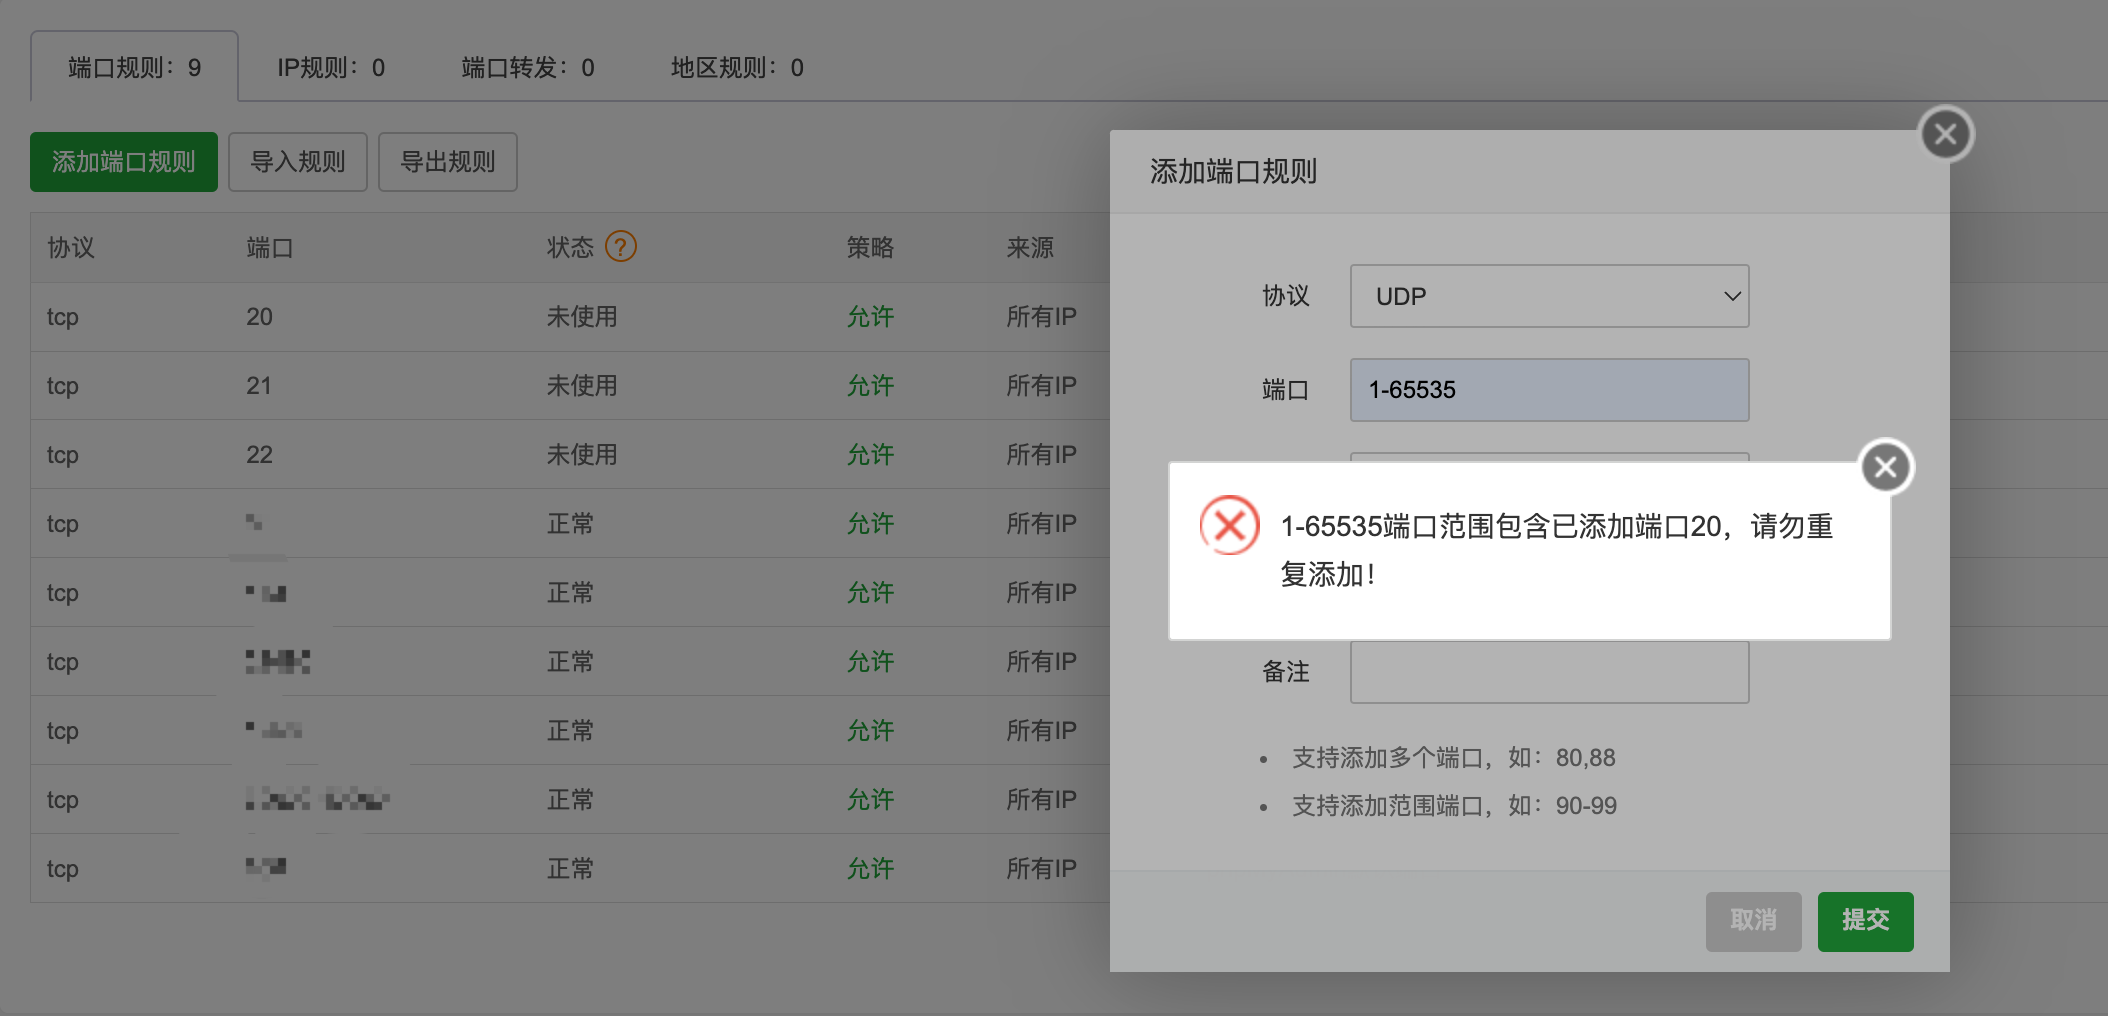
Task: Click the red error icon in the warning popup
Action: (1229, 526)
